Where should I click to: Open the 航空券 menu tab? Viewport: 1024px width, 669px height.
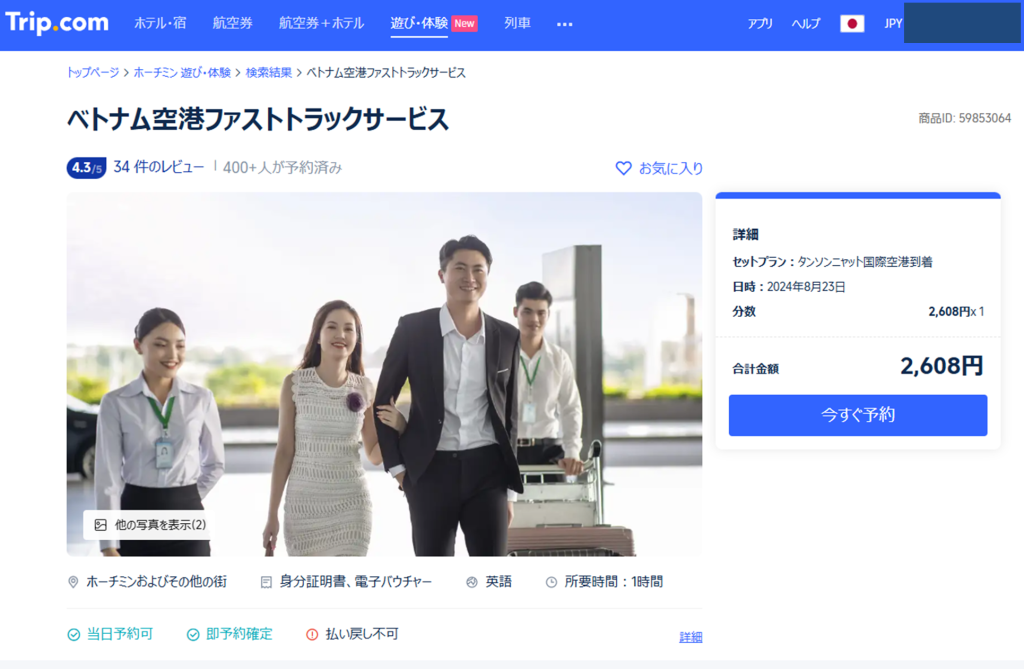click(x=233, y=23)
